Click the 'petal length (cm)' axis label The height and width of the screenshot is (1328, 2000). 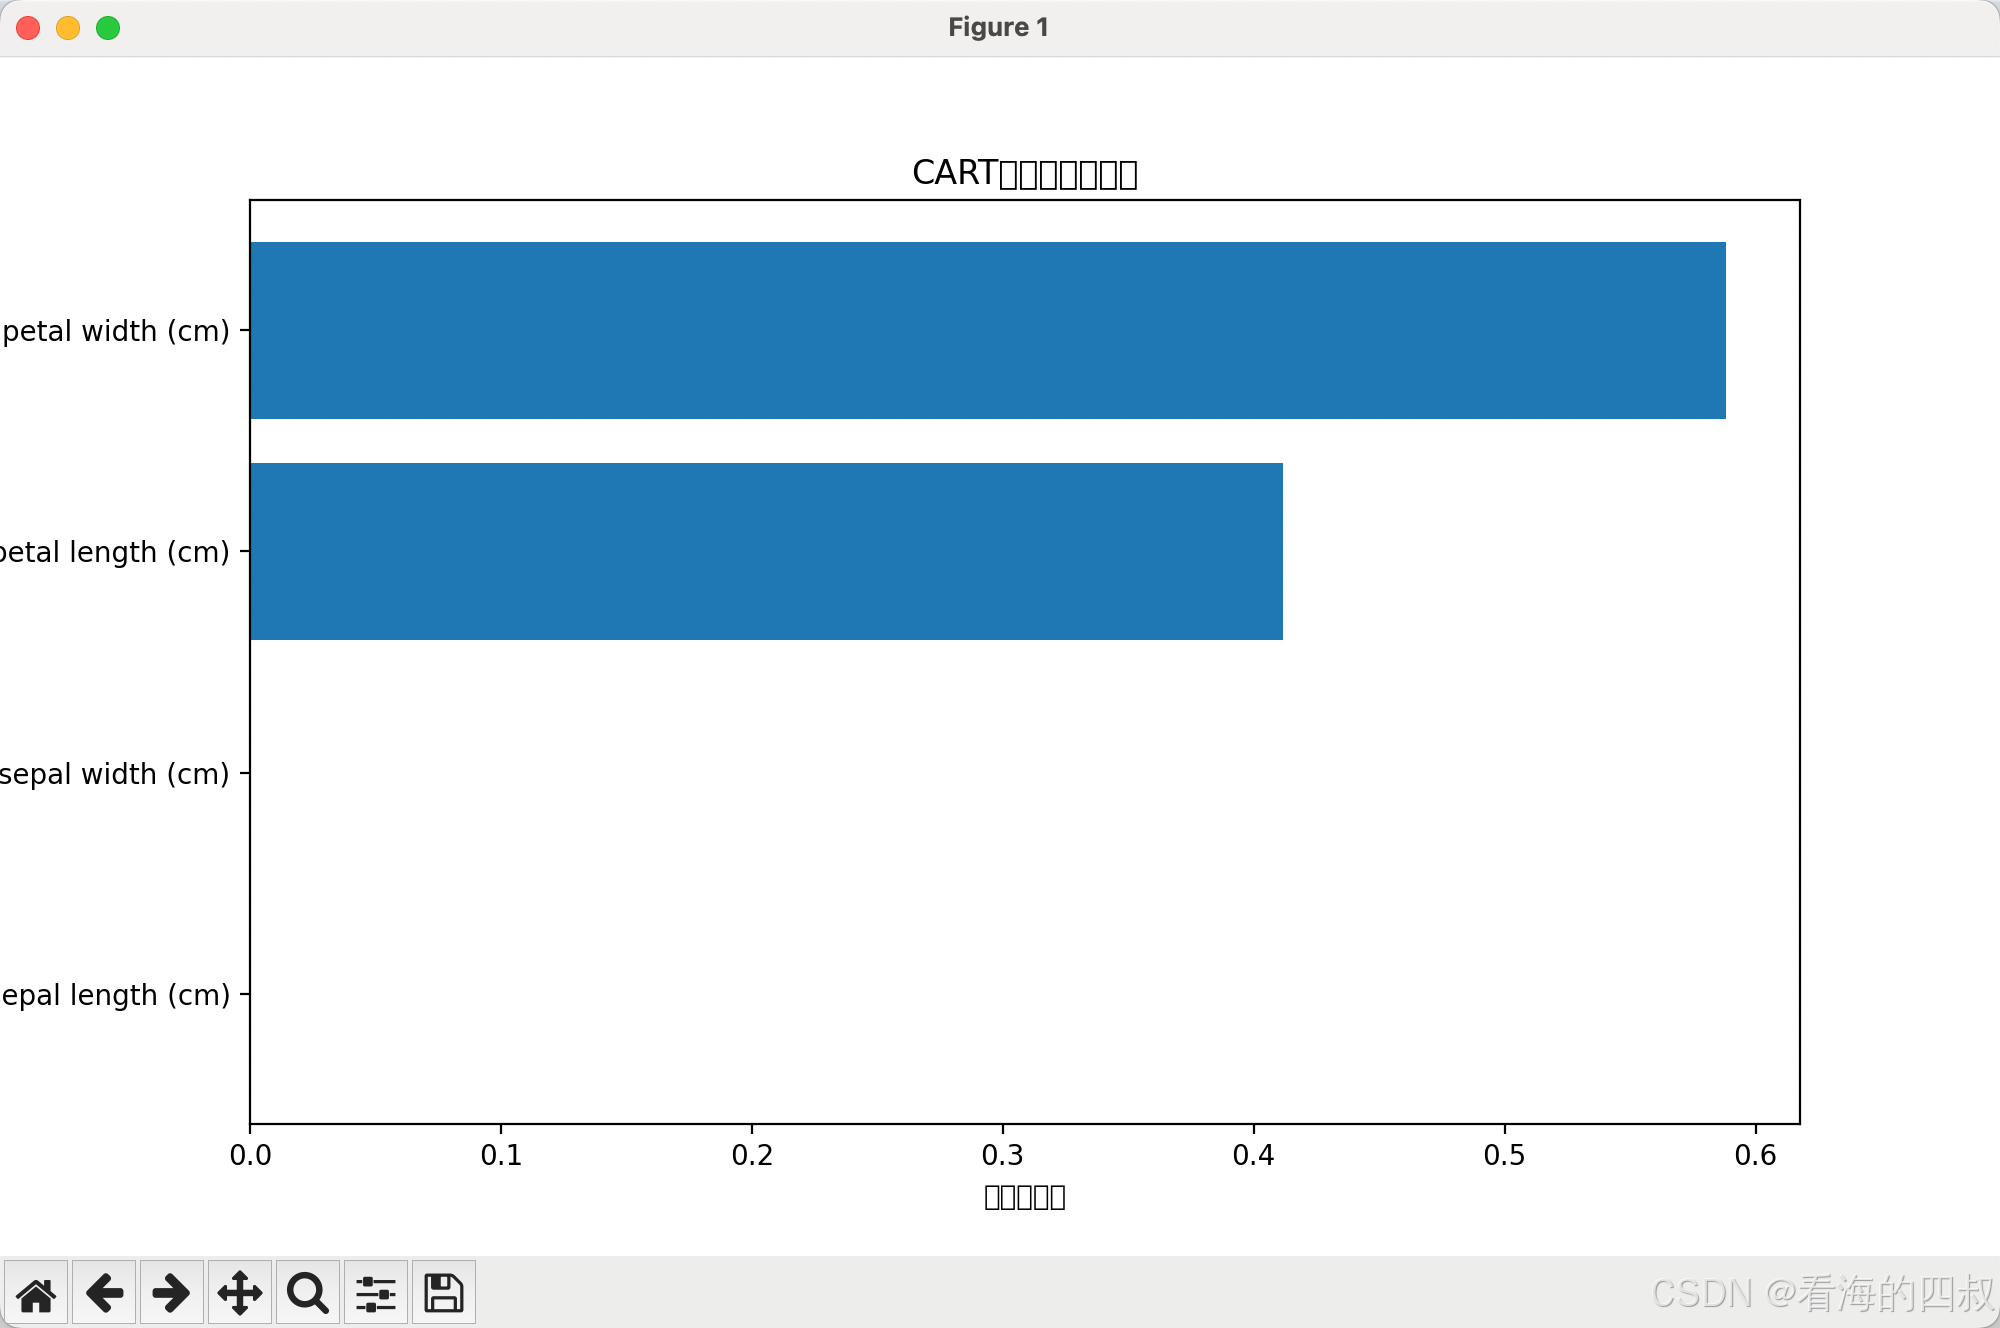click(114, 552)
